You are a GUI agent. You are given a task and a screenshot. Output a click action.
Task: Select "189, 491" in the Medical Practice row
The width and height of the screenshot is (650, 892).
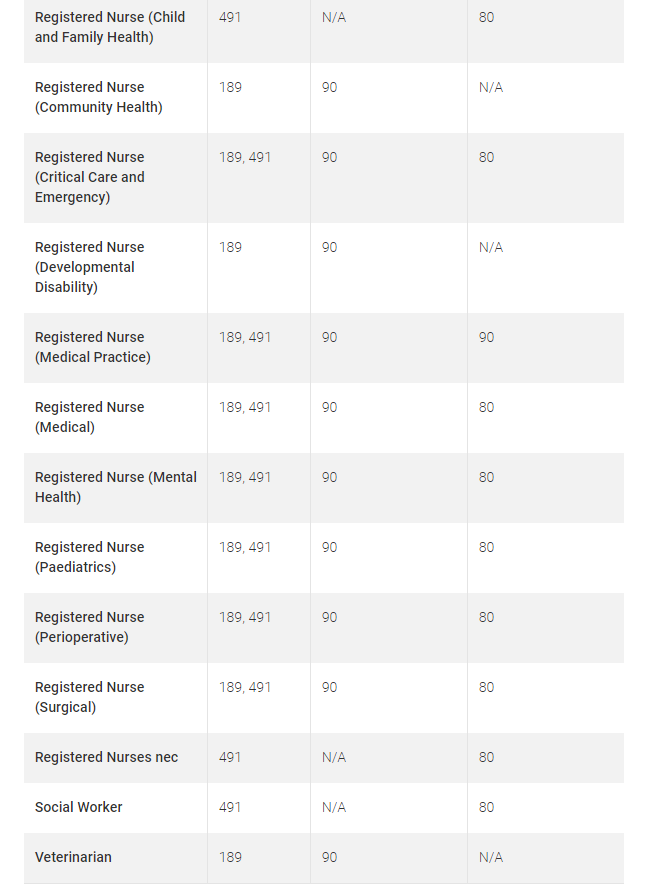[x=245, y=337]
